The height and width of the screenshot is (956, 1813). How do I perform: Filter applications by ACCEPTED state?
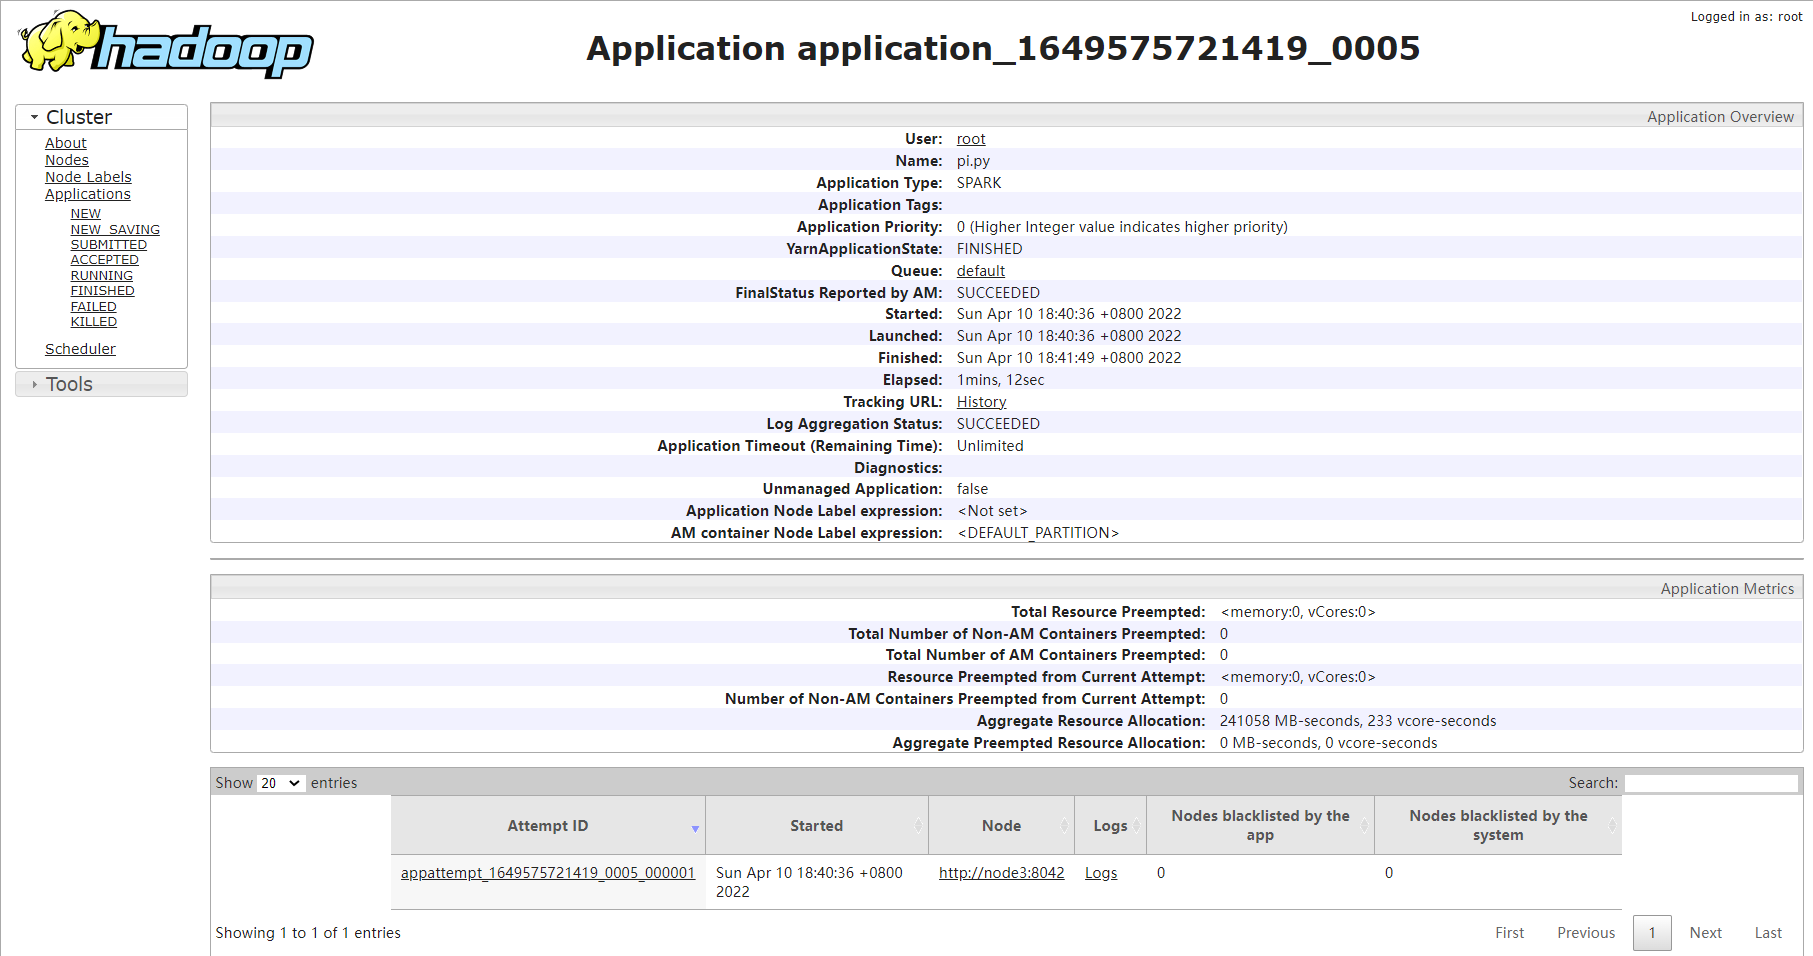[x=105, y=260]
